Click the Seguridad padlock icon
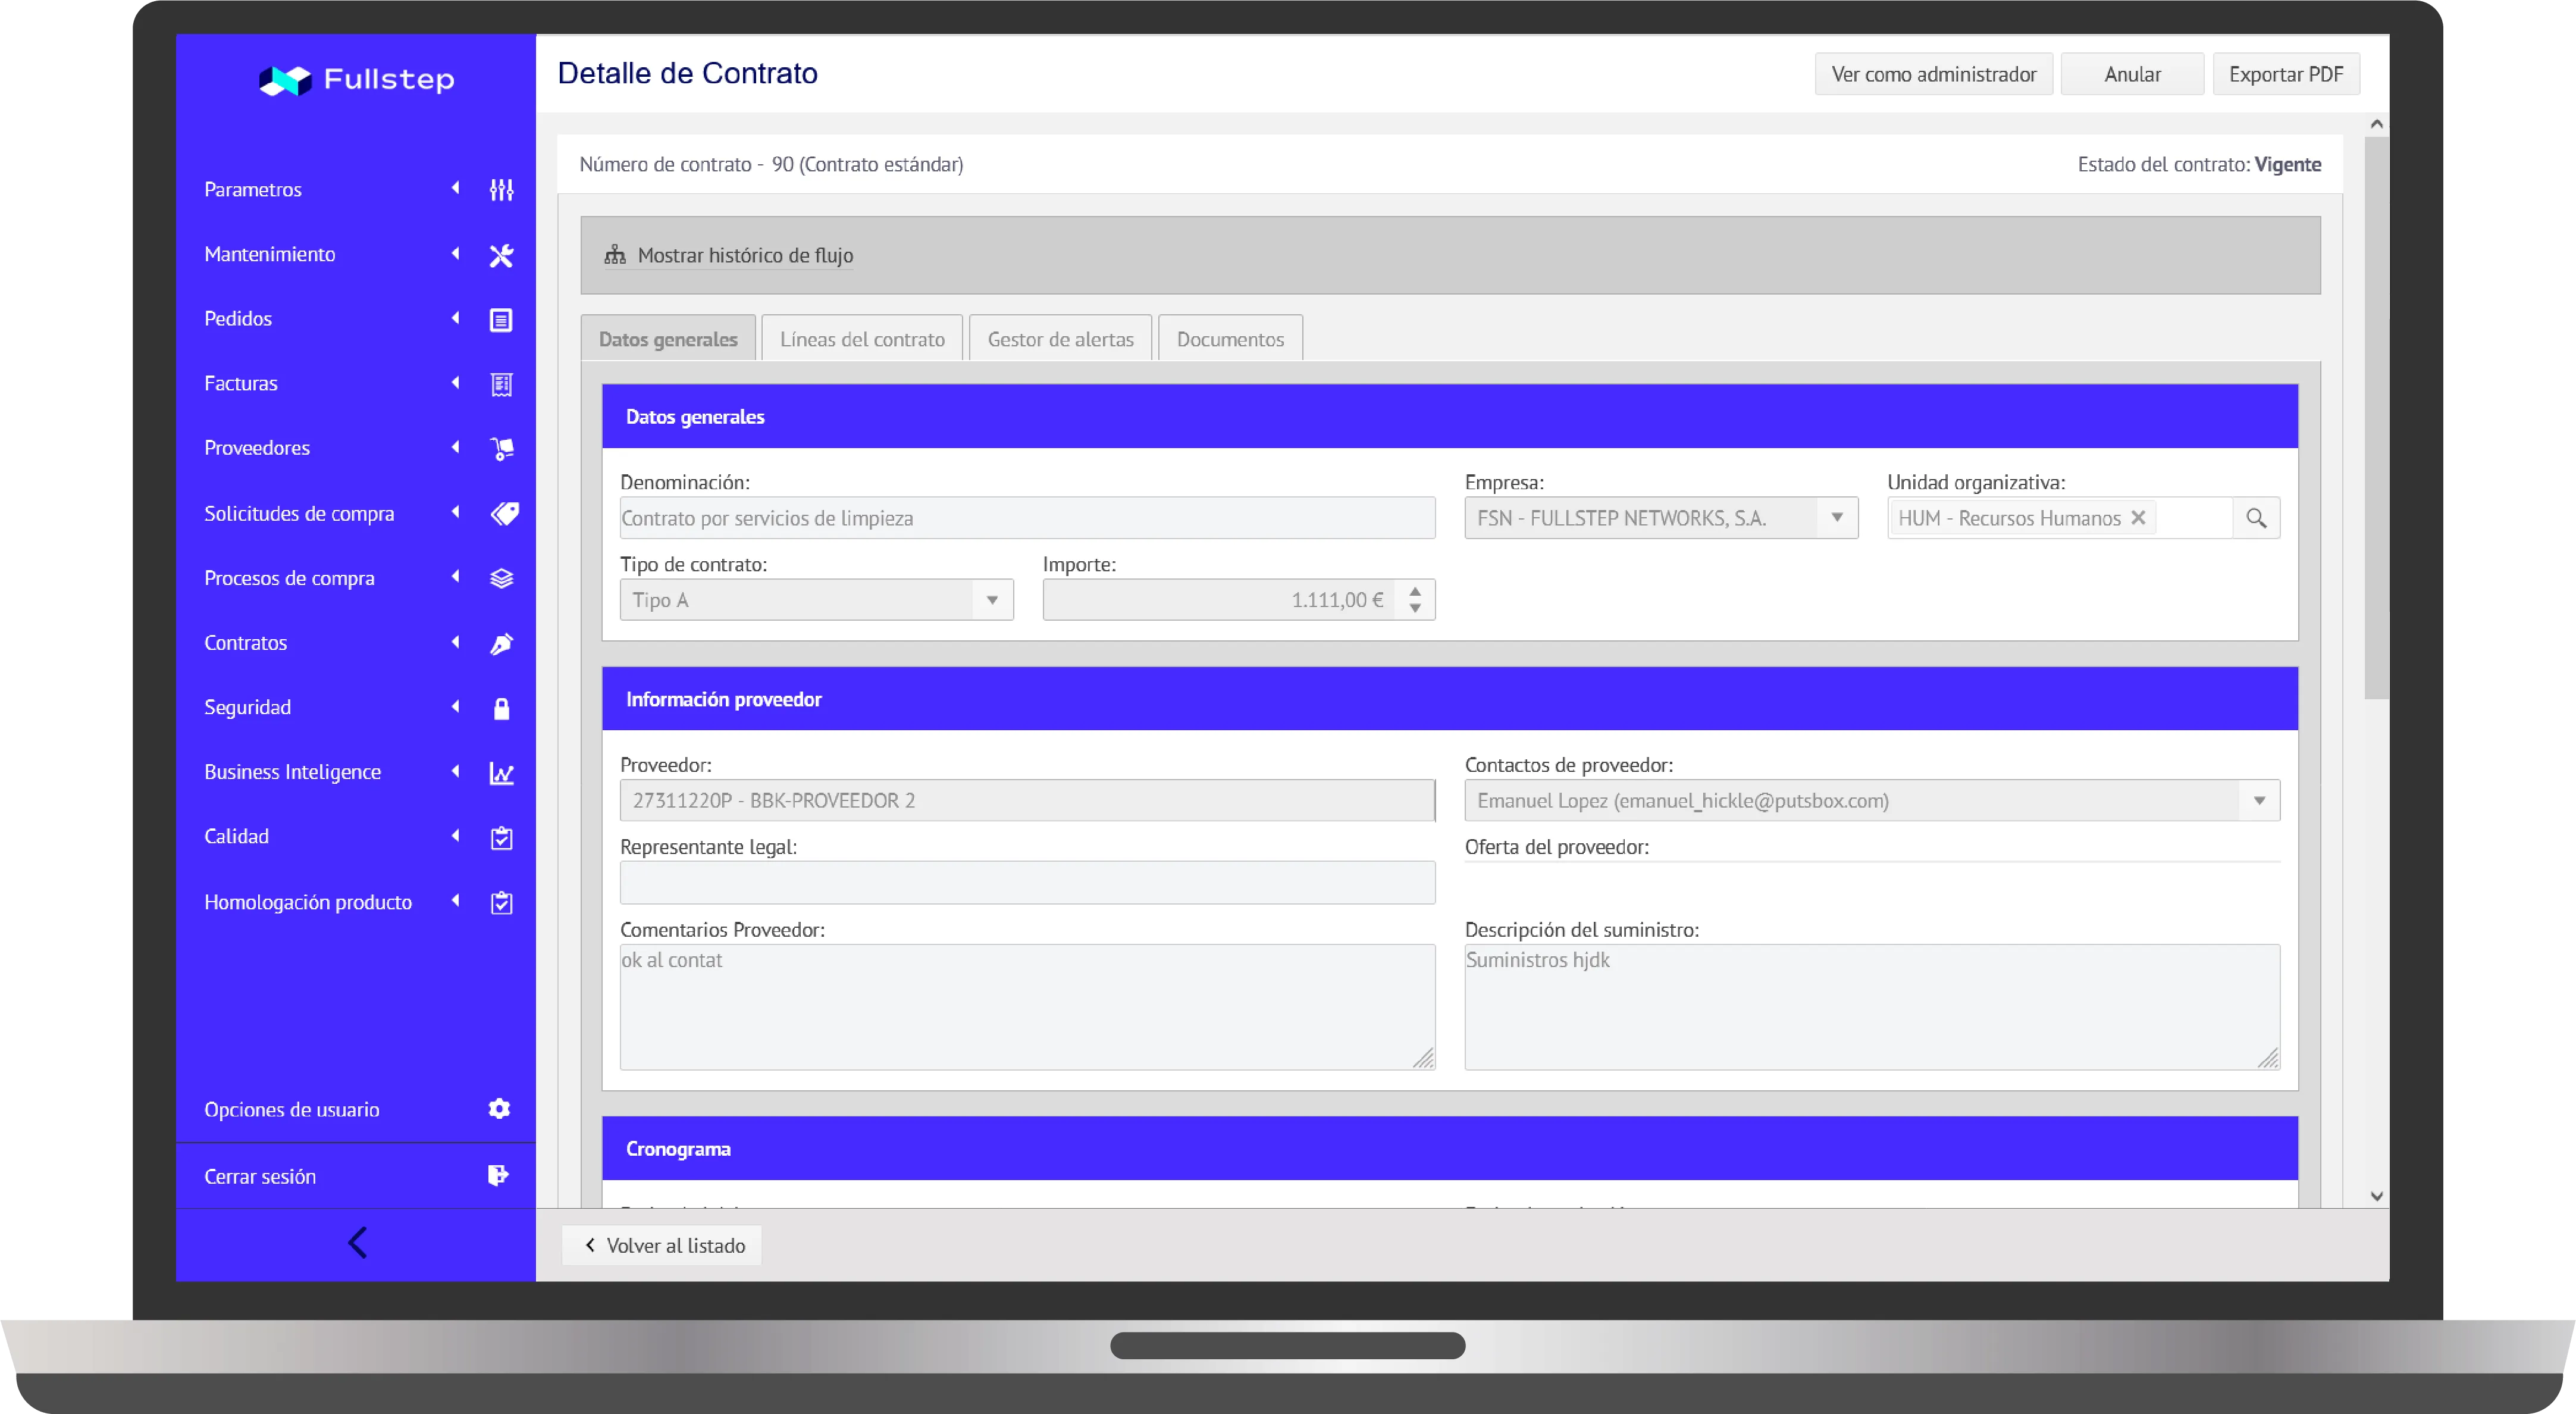The width and height of the screenshot is (2576, 1414). (501, 709)
